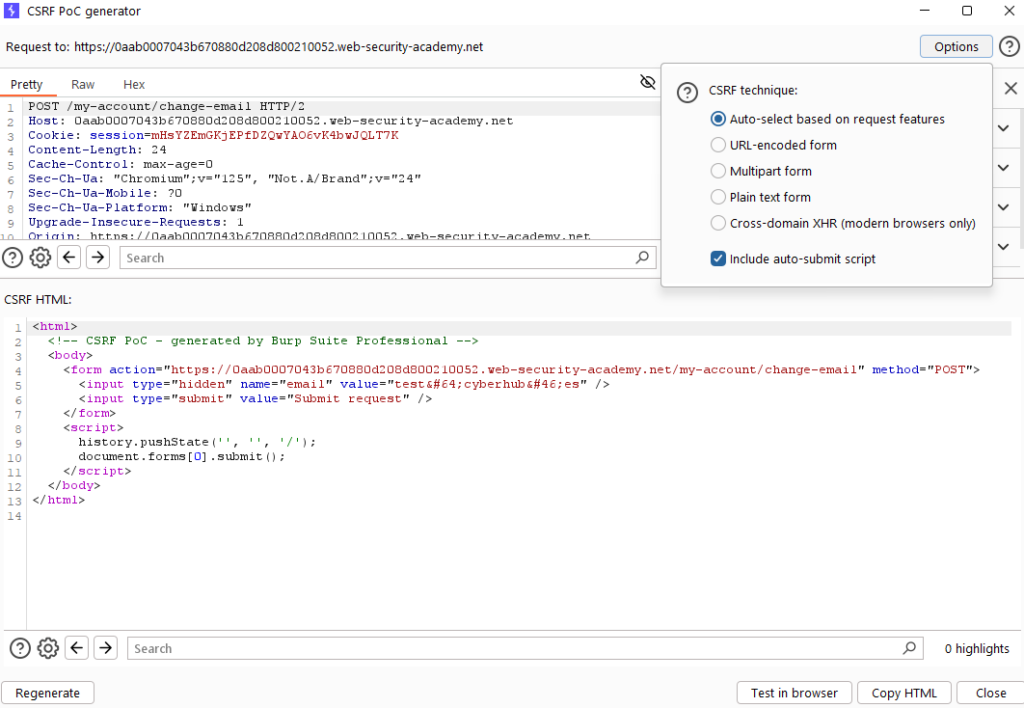Click the hidden email input line
The width and height of the screenshot is (1024, 708).
click(x=344, y=384)
